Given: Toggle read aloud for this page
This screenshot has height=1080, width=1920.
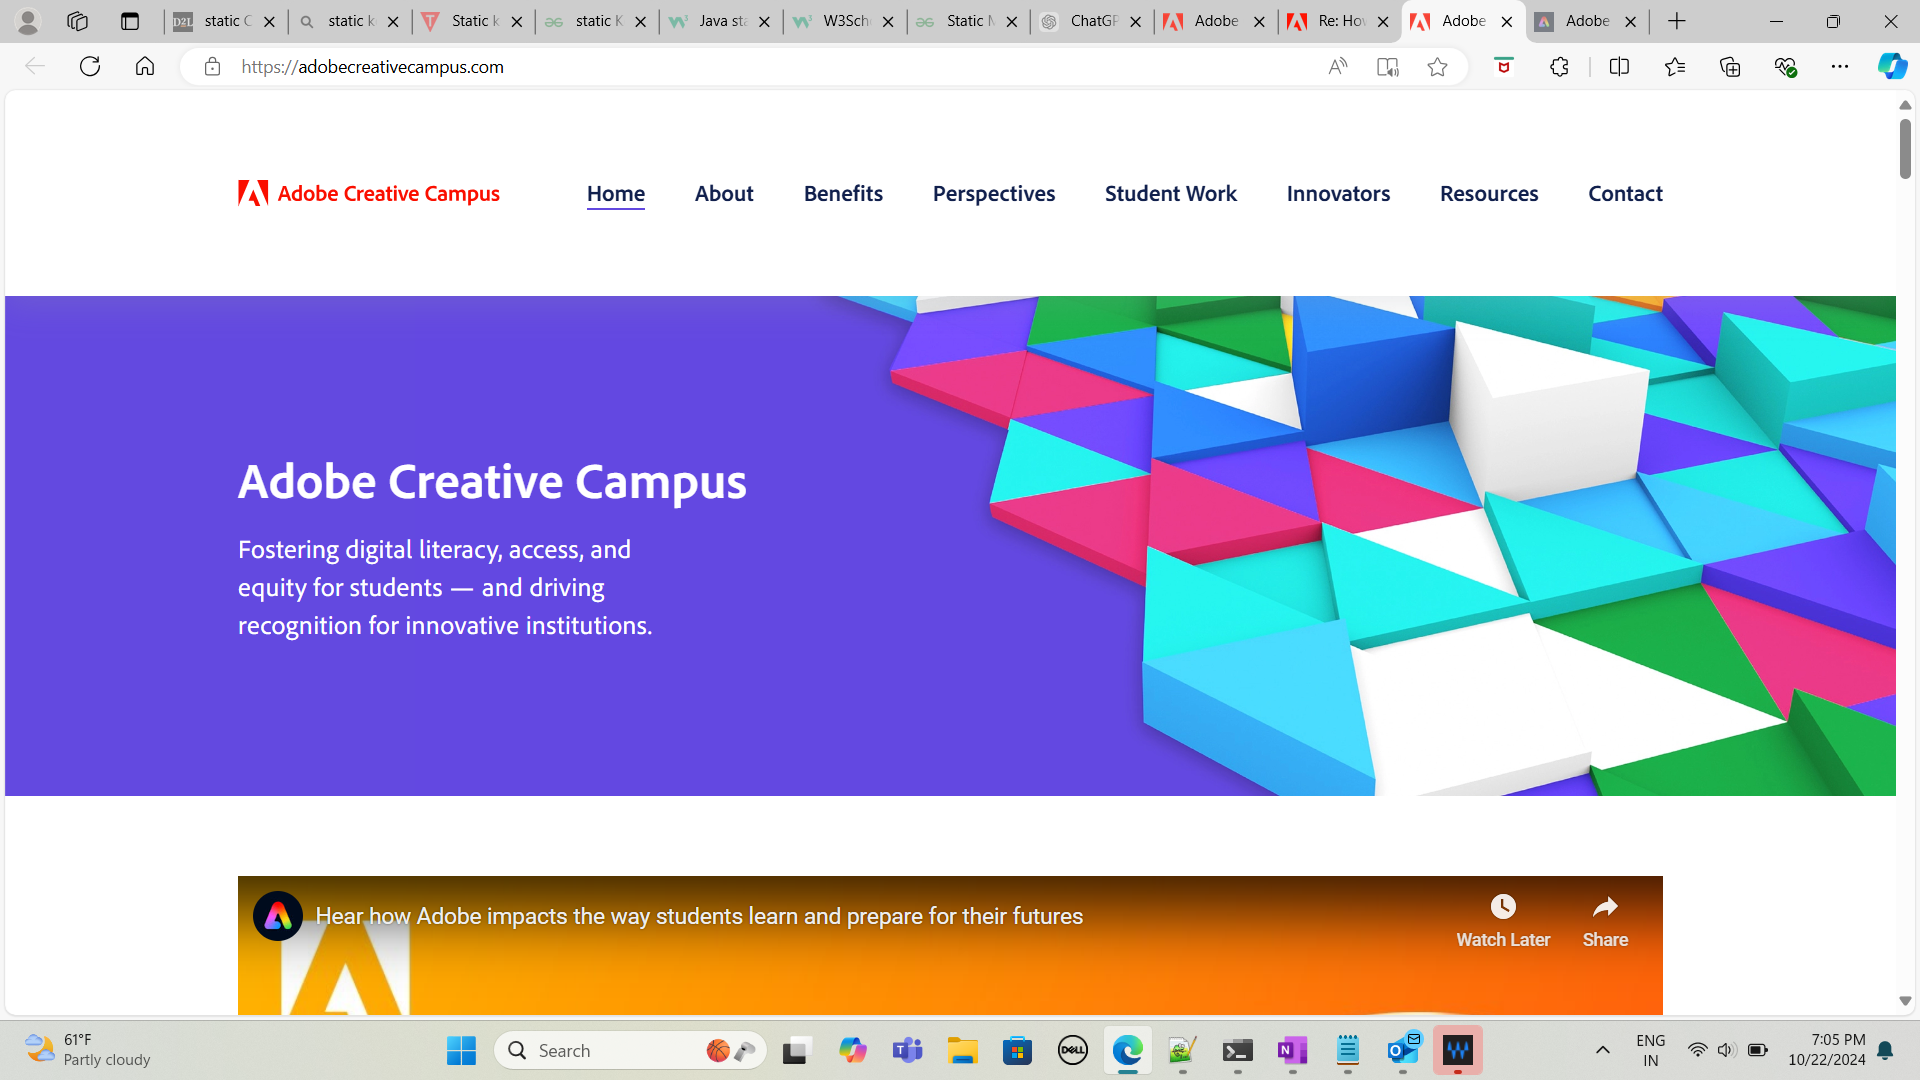Looking at the screenshot, I should tap(1337, 67).
